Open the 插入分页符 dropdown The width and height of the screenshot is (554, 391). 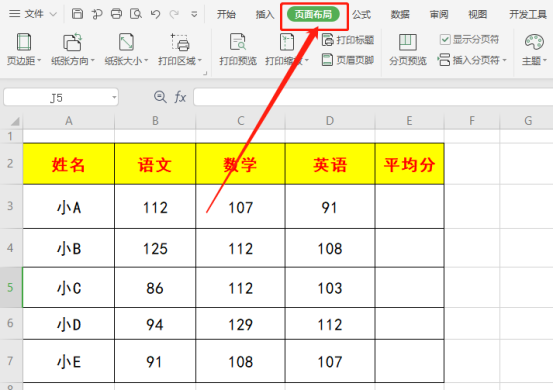pyautogui.click(x=472, y=60)
